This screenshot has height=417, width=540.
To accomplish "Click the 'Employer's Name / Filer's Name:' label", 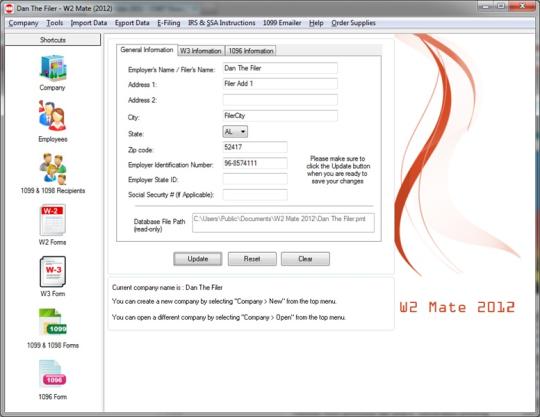I will click(171, 70).
